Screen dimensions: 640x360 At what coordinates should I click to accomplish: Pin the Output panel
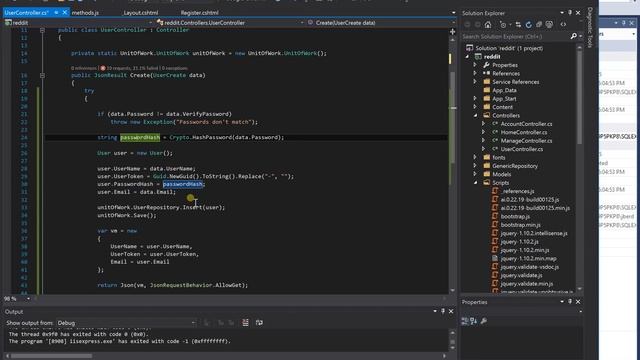443,311
